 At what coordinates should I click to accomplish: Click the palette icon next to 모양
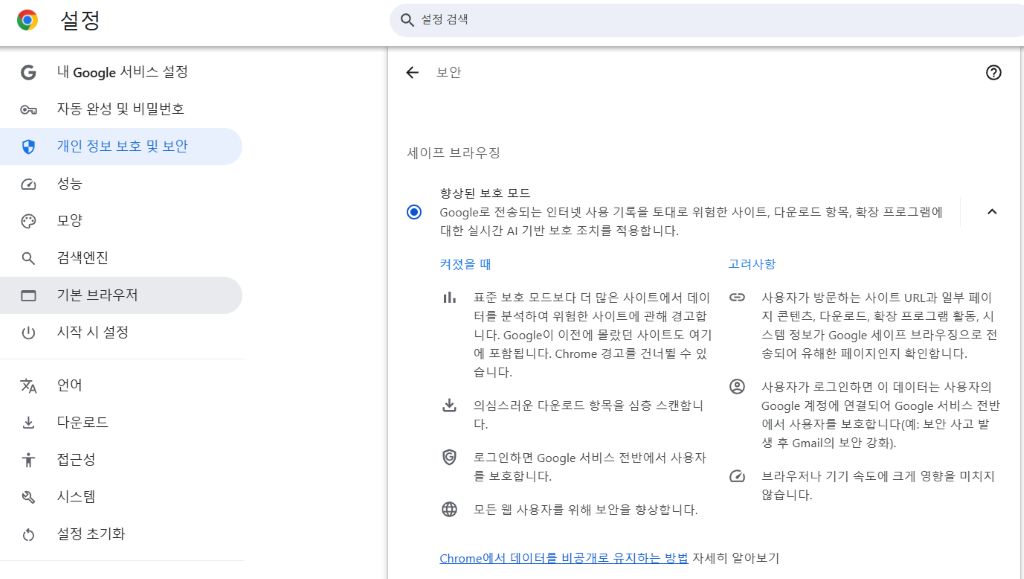(x=28, y=221)
